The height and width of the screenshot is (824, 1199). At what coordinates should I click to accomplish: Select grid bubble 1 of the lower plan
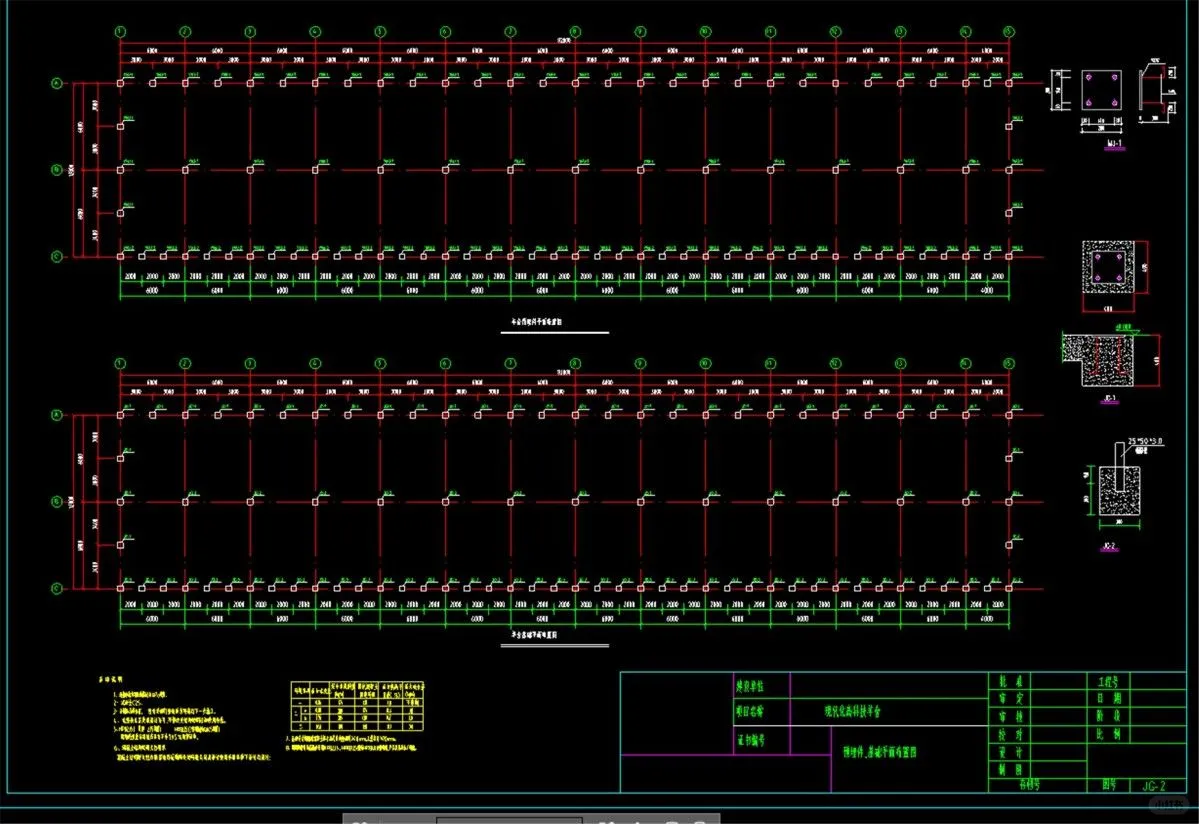tap(120, 364)
